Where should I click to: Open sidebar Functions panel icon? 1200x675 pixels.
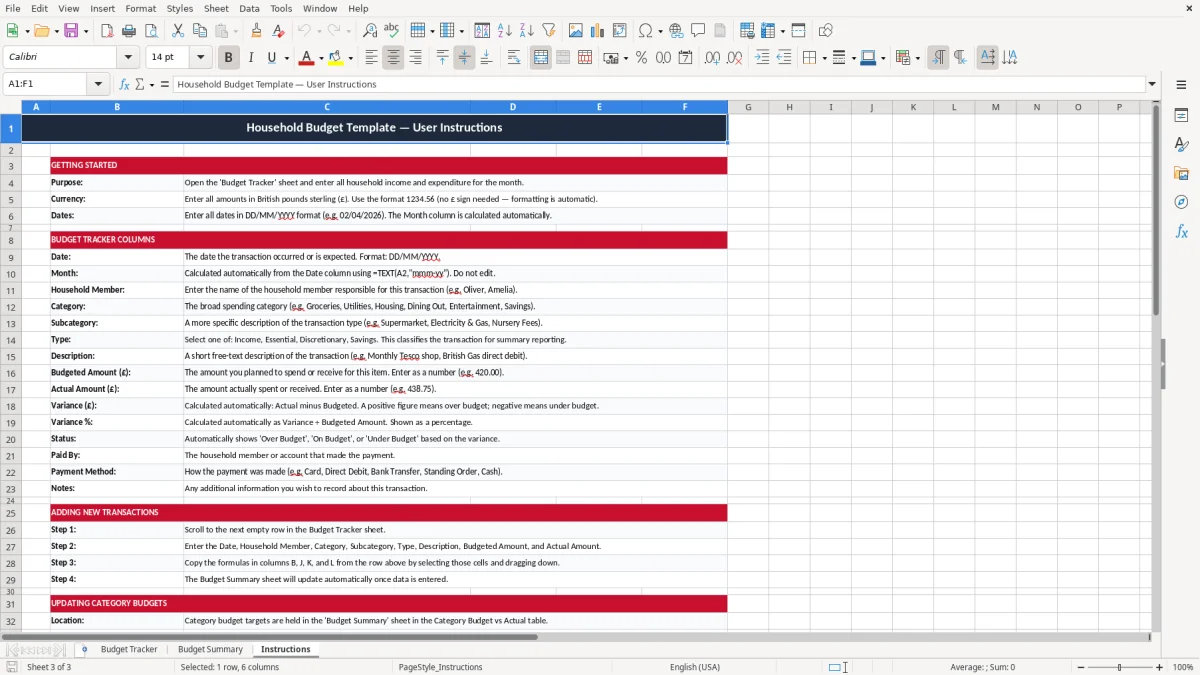1181,231
